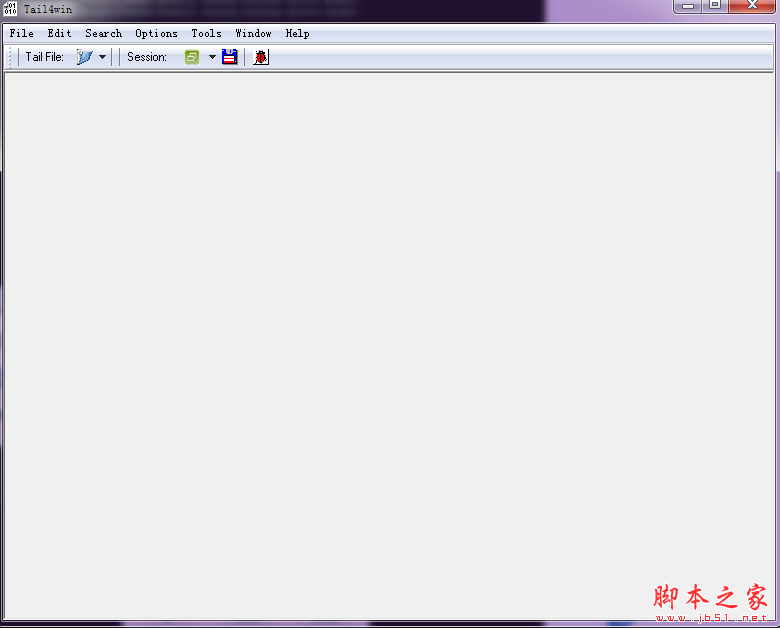Viewport: 780px width, 629px height.
Task: Click the Tail4win title bar app icon
Action: click(x=10, y=9)
